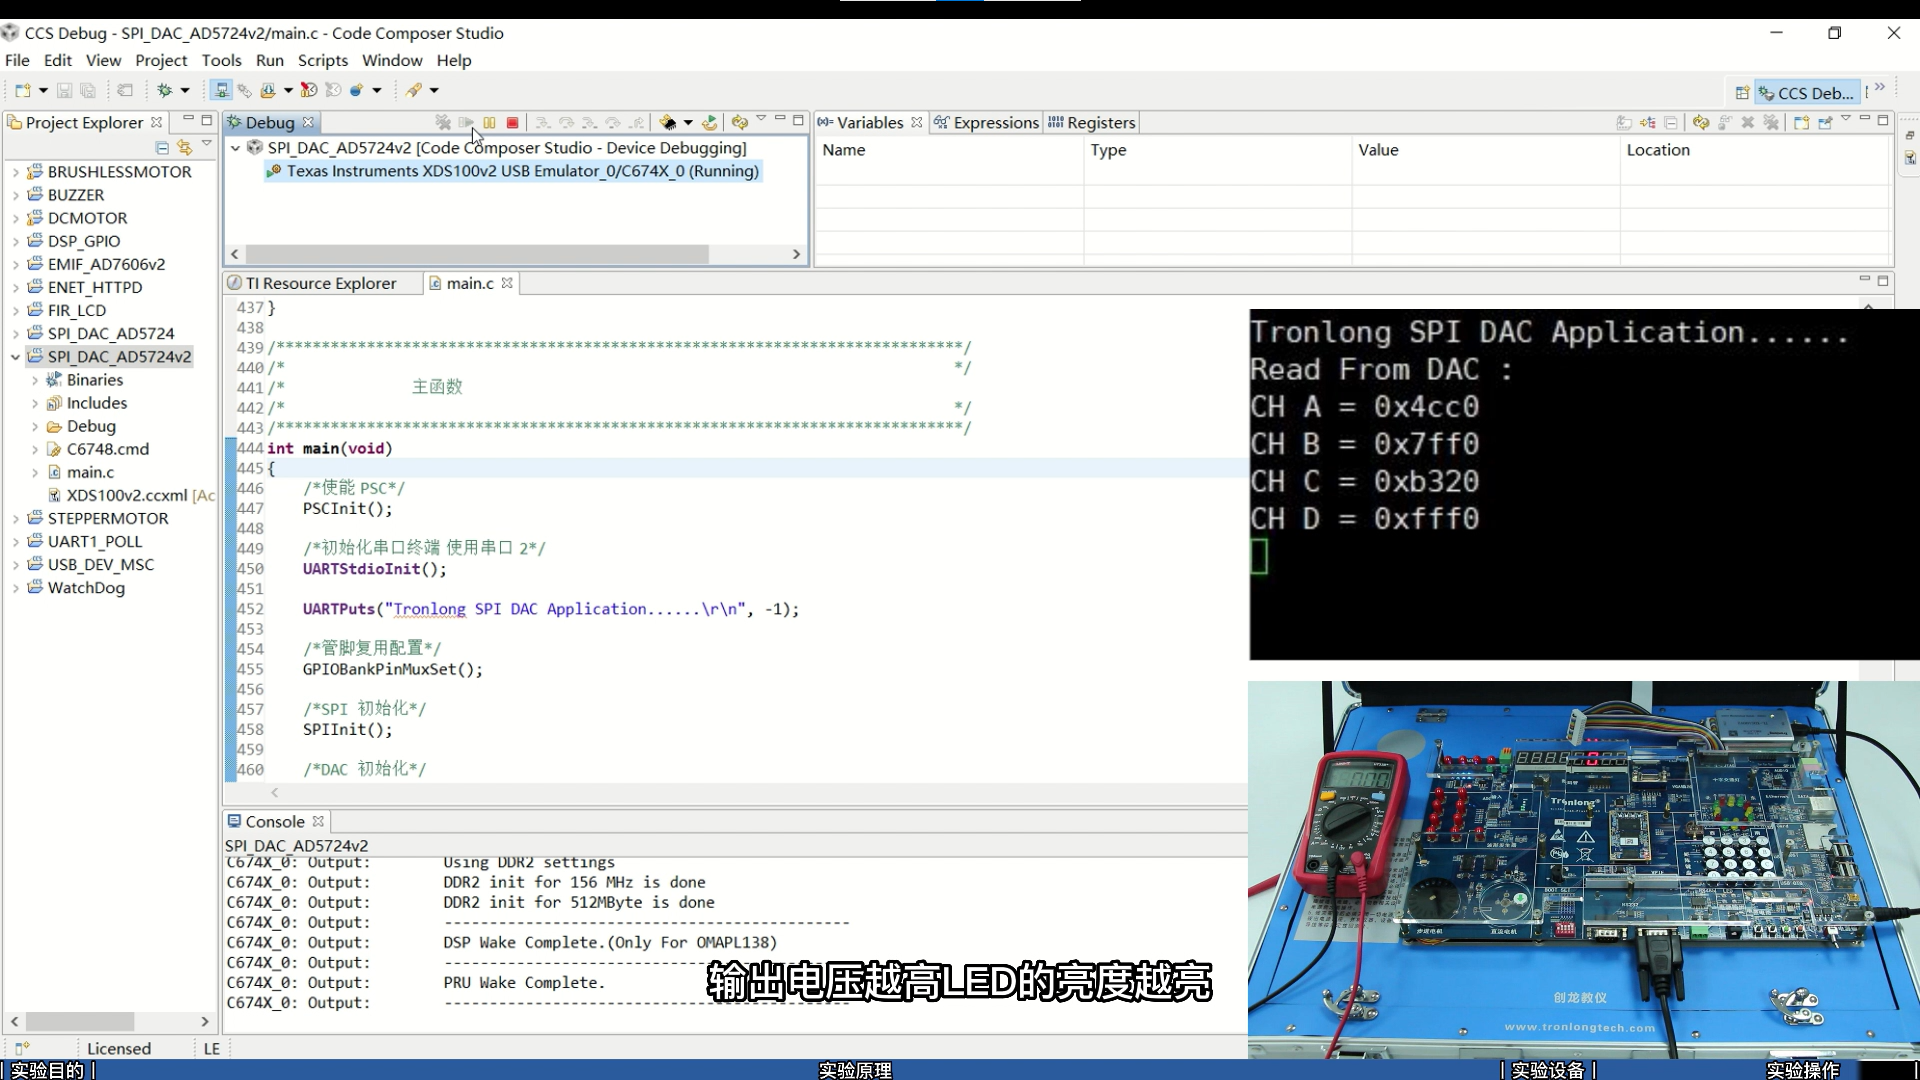
Task: Click the Project Explorer horizontal scrollbar
Action: coord(80,1021)
